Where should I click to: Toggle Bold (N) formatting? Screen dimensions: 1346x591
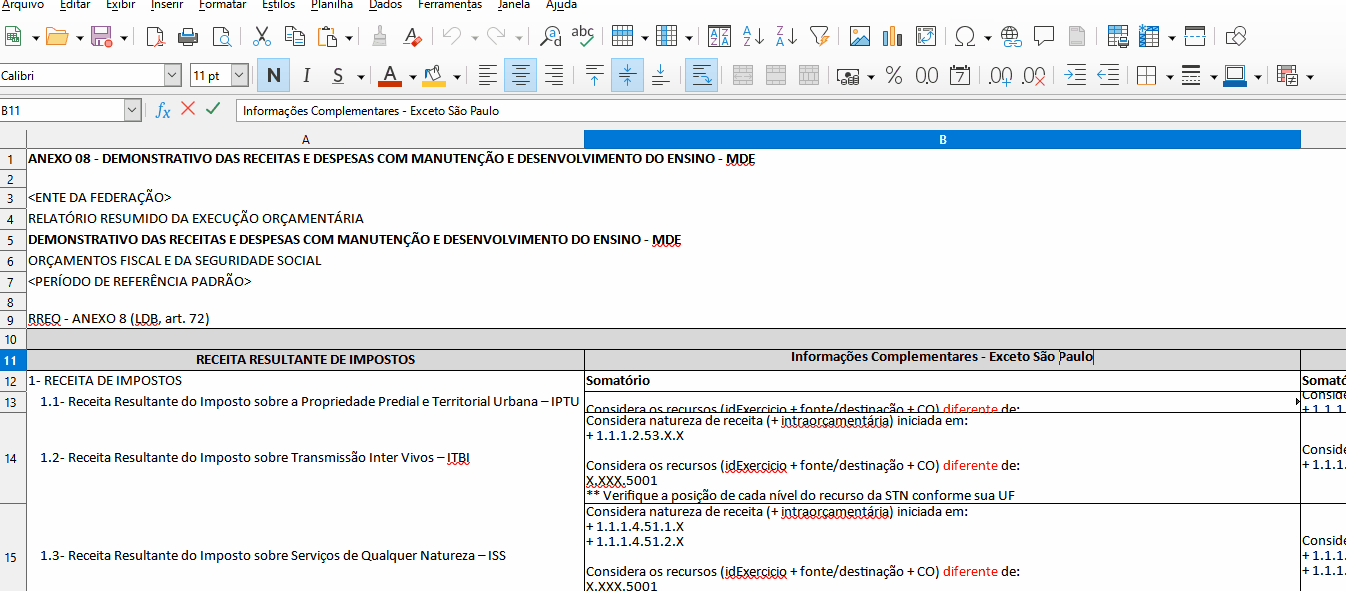coord(273,76)
